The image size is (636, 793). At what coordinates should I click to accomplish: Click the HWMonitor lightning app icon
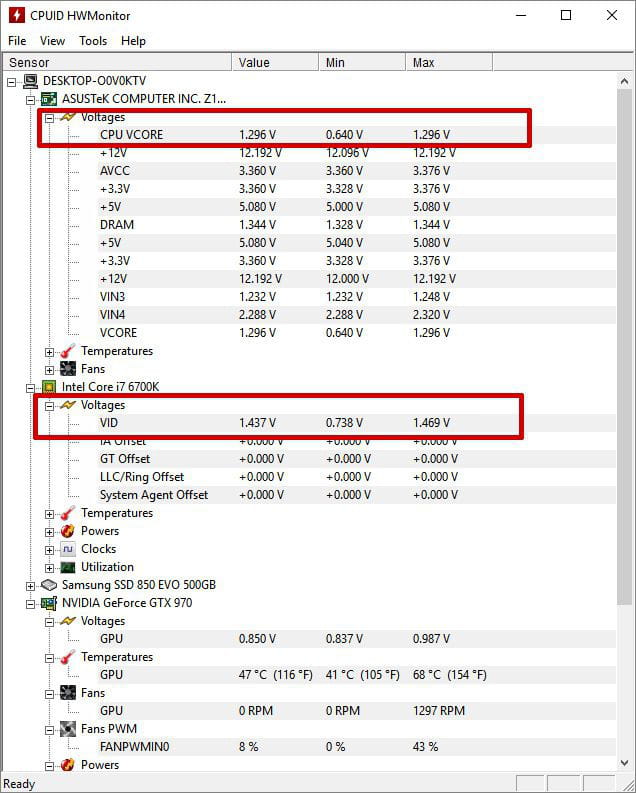[x=17, y=15]
